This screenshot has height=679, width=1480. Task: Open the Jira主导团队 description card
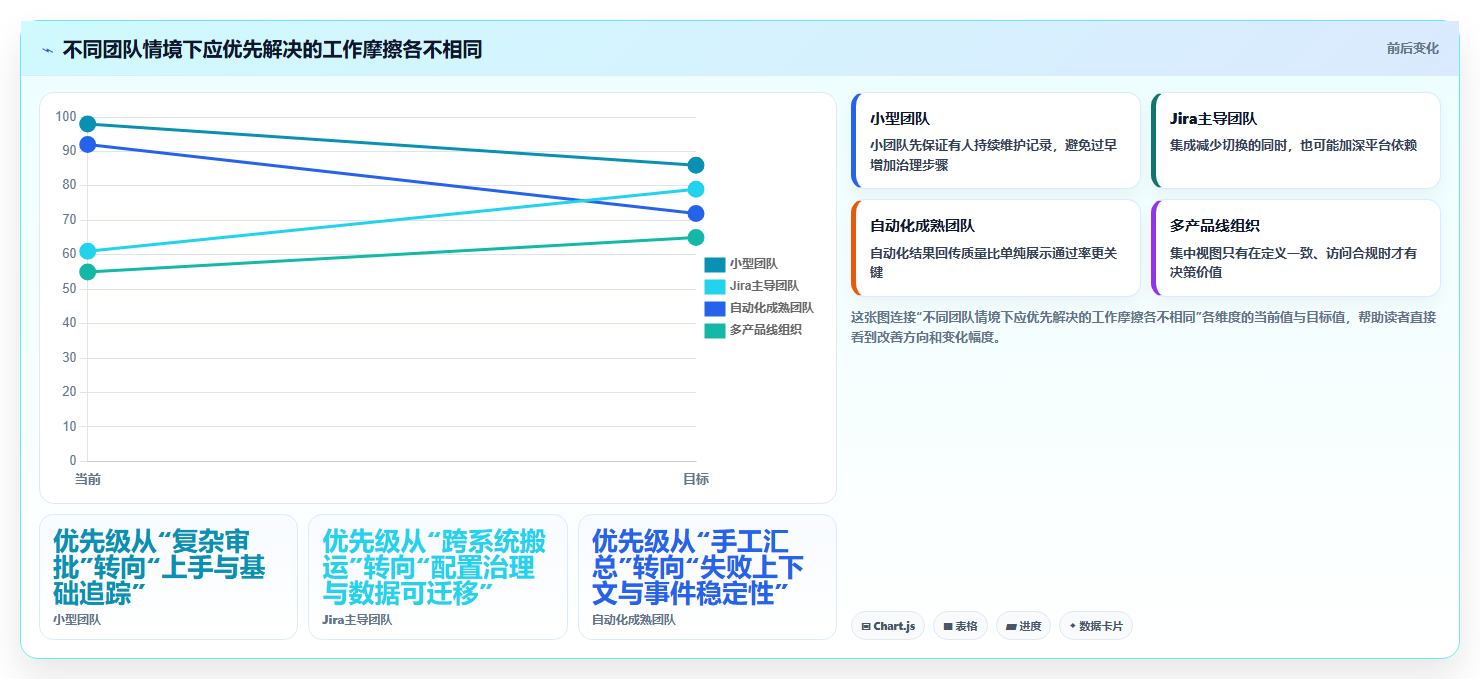coord(1296,141)
